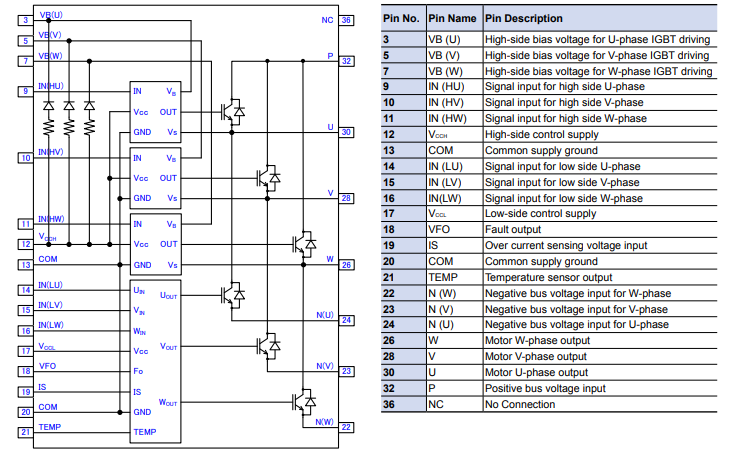
Task: Click "Signal input for high side U-phase"
Action: (565, 87)
